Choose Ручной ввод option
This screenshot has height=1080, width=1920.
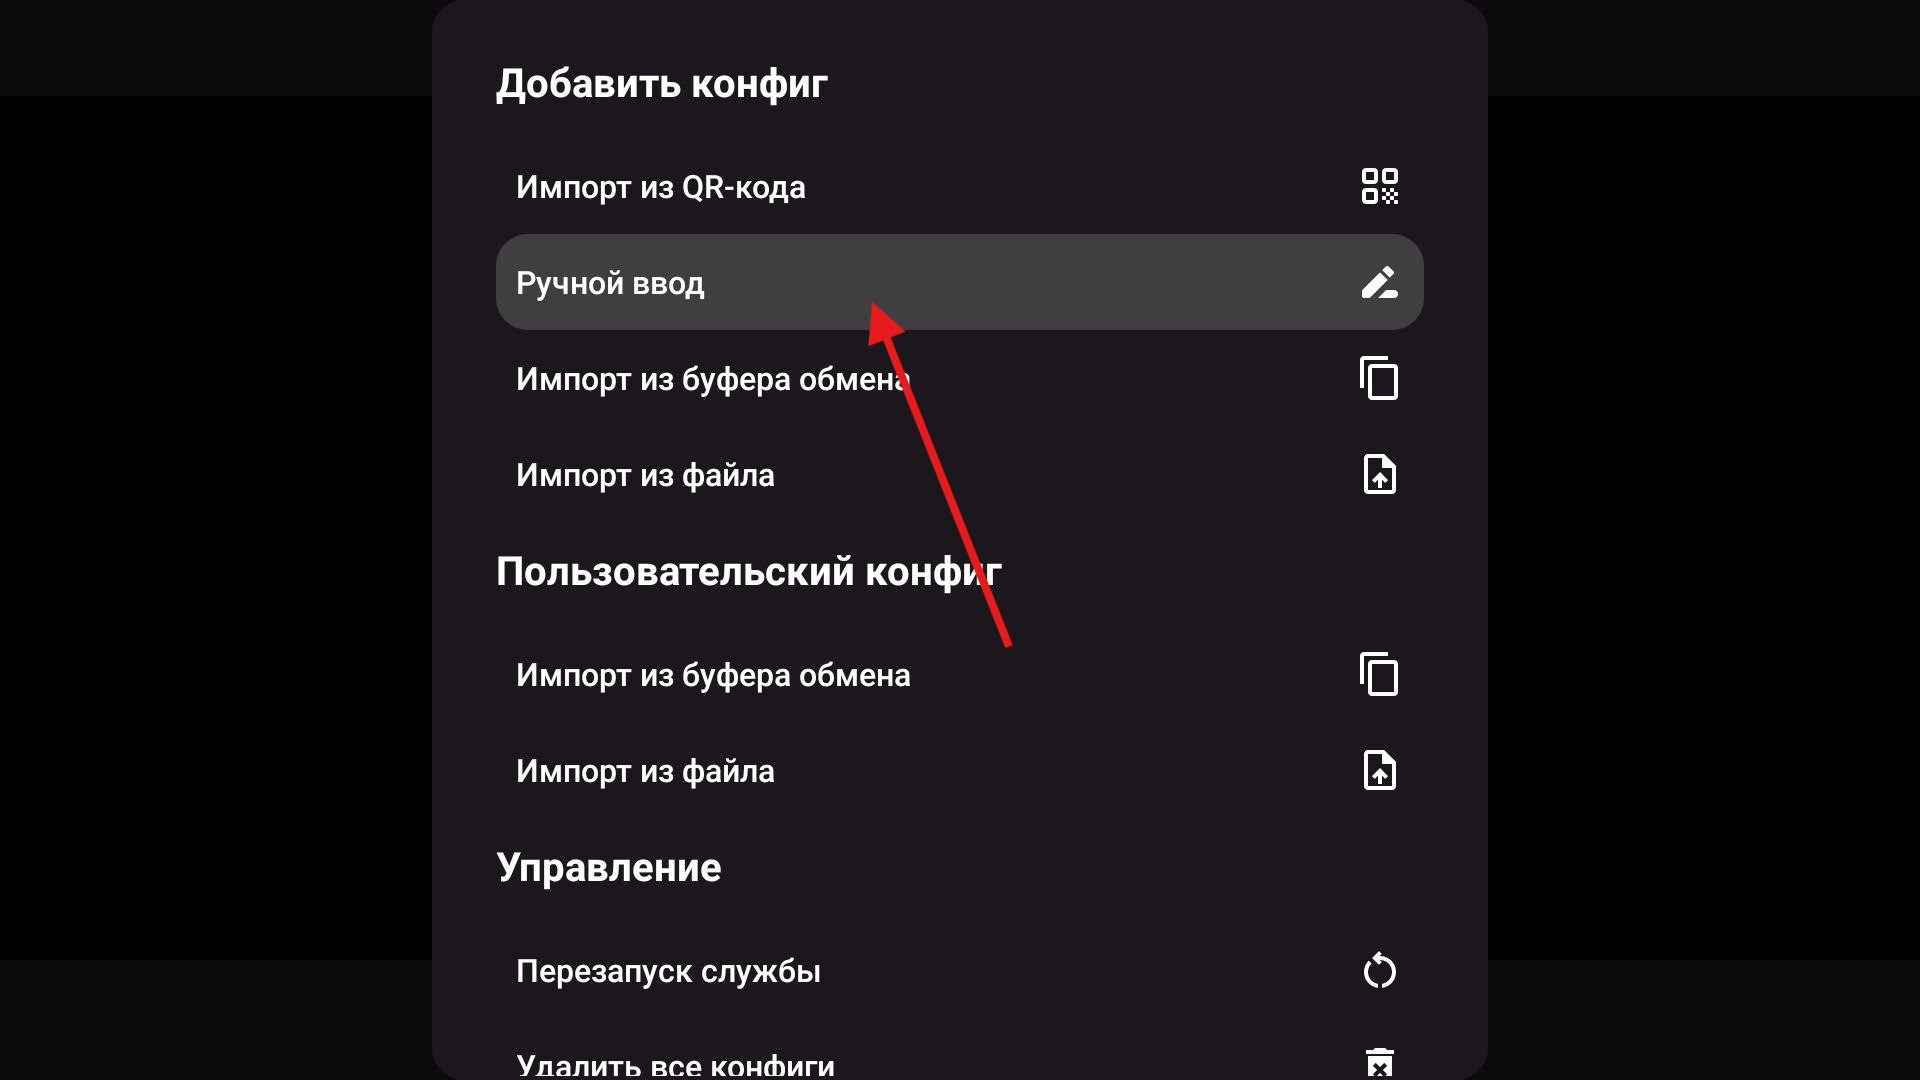pyautogui.click(x=960, y=282)
